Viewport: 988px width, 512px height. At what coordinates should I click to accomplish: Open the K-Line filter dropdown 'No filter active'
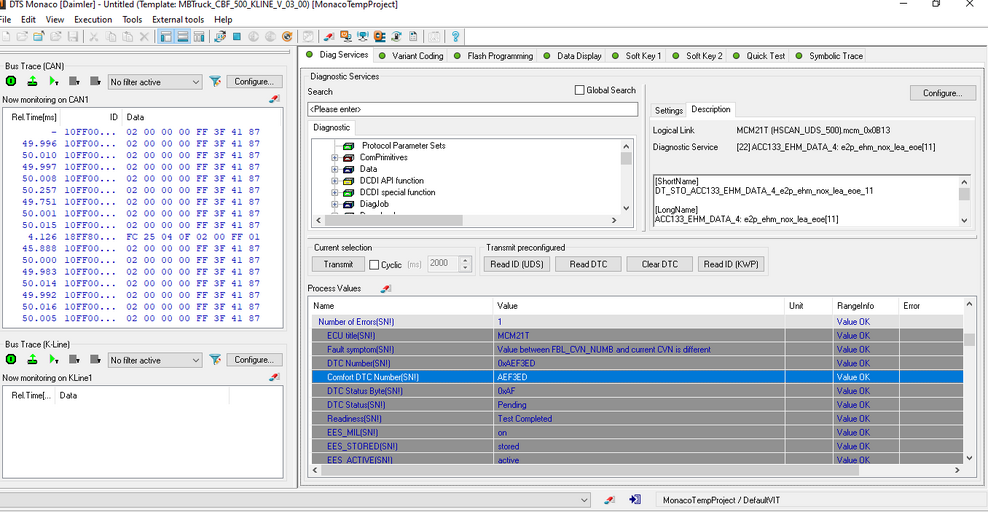point(155,360)
